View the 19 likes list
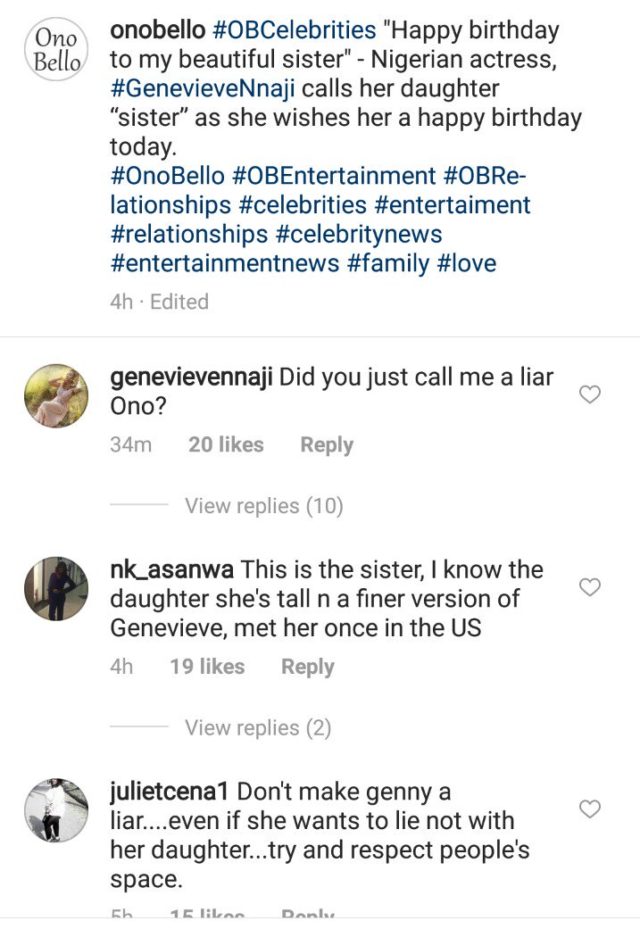The image size is (640, 929). tap(207, 667)
